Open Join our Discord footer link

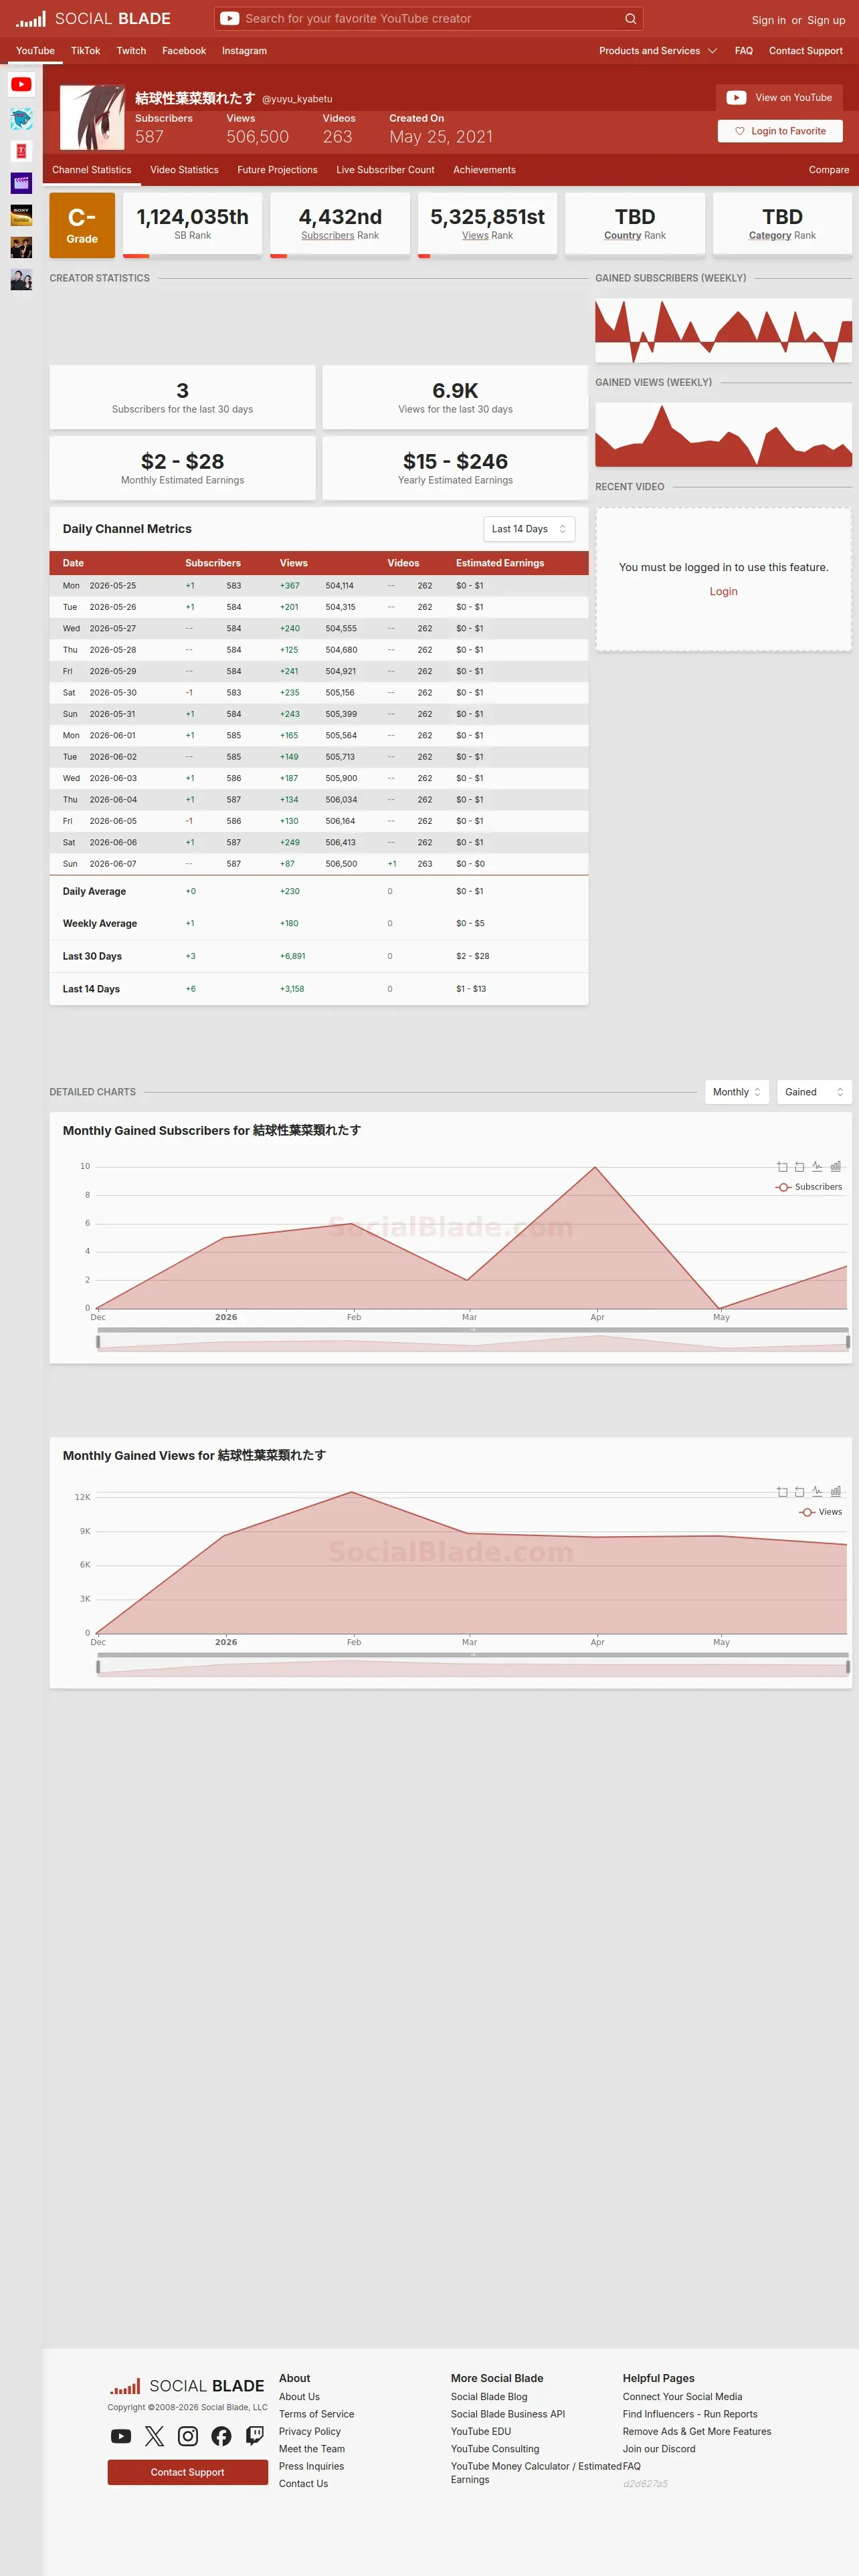(x=659, y=2449)
